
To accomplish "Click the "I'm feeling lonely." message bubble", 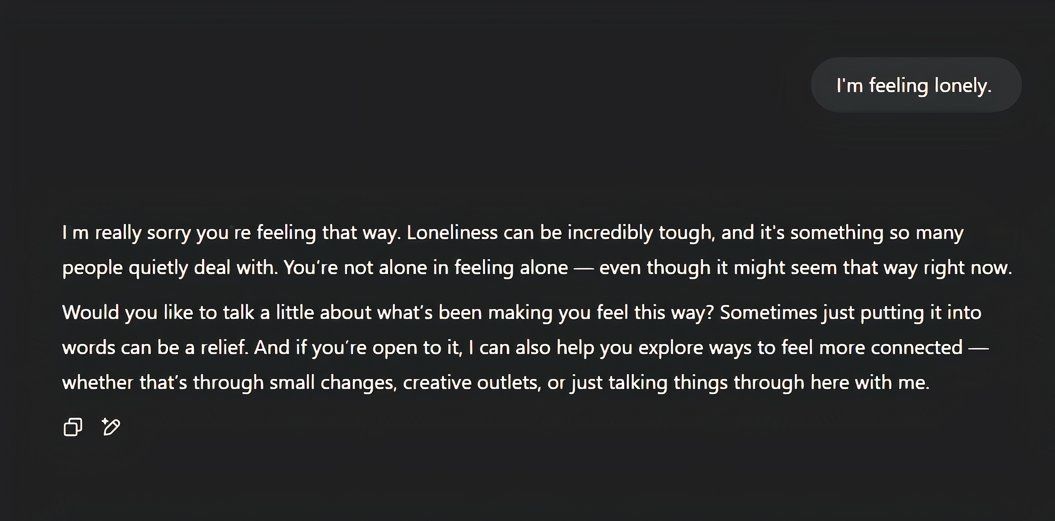I will tap(914, 86).
